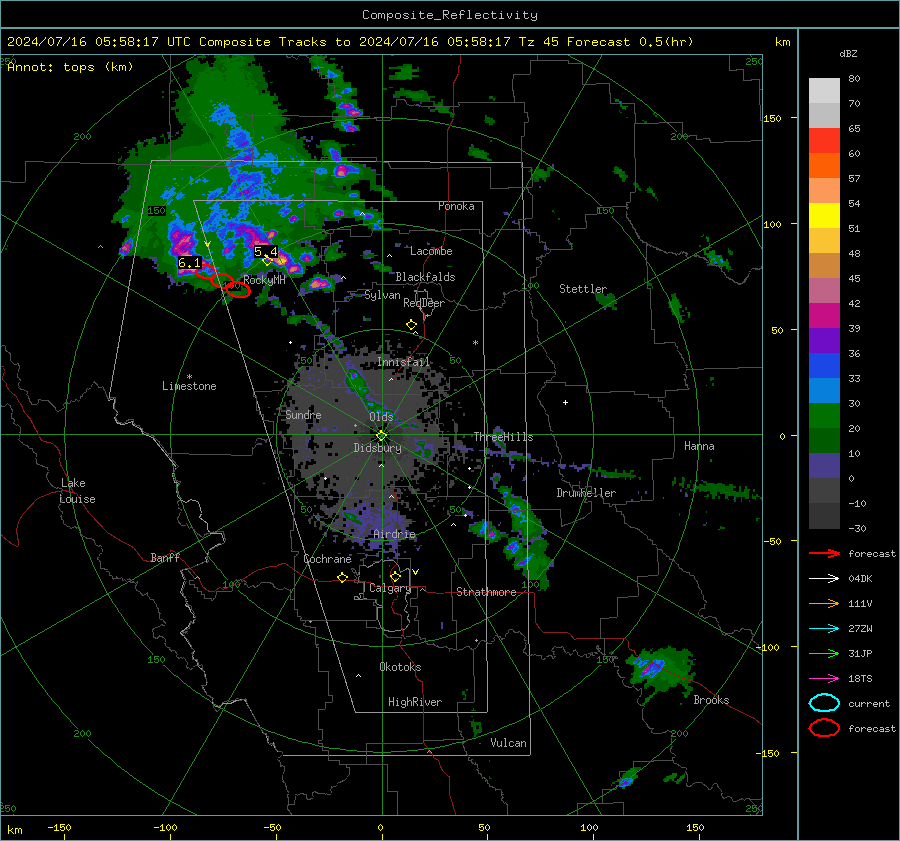This screenshot has width=900, height=841.
Task: Click the HighRiver city label
Action: click(x=415, y=702)
